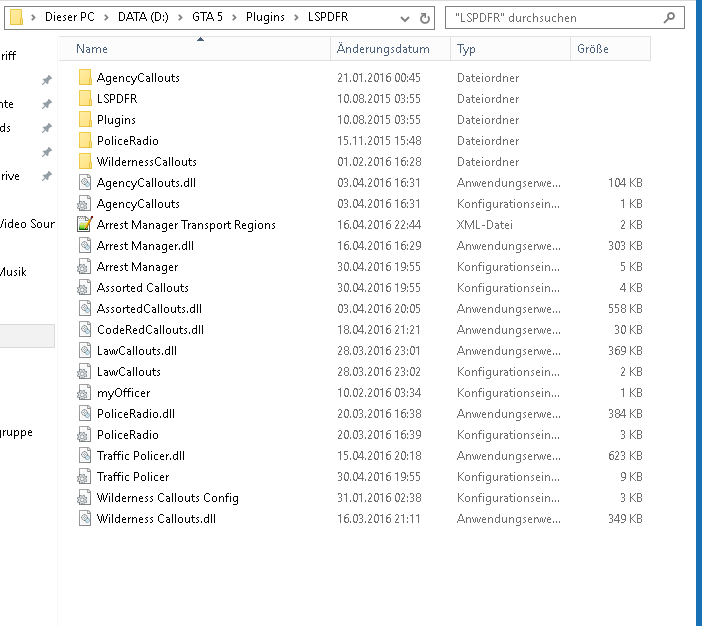The width and height of the screenshot is (702, 626).
Task: Click the AgencyCallouts.dll file icon
Action: [x=85, y=183]
